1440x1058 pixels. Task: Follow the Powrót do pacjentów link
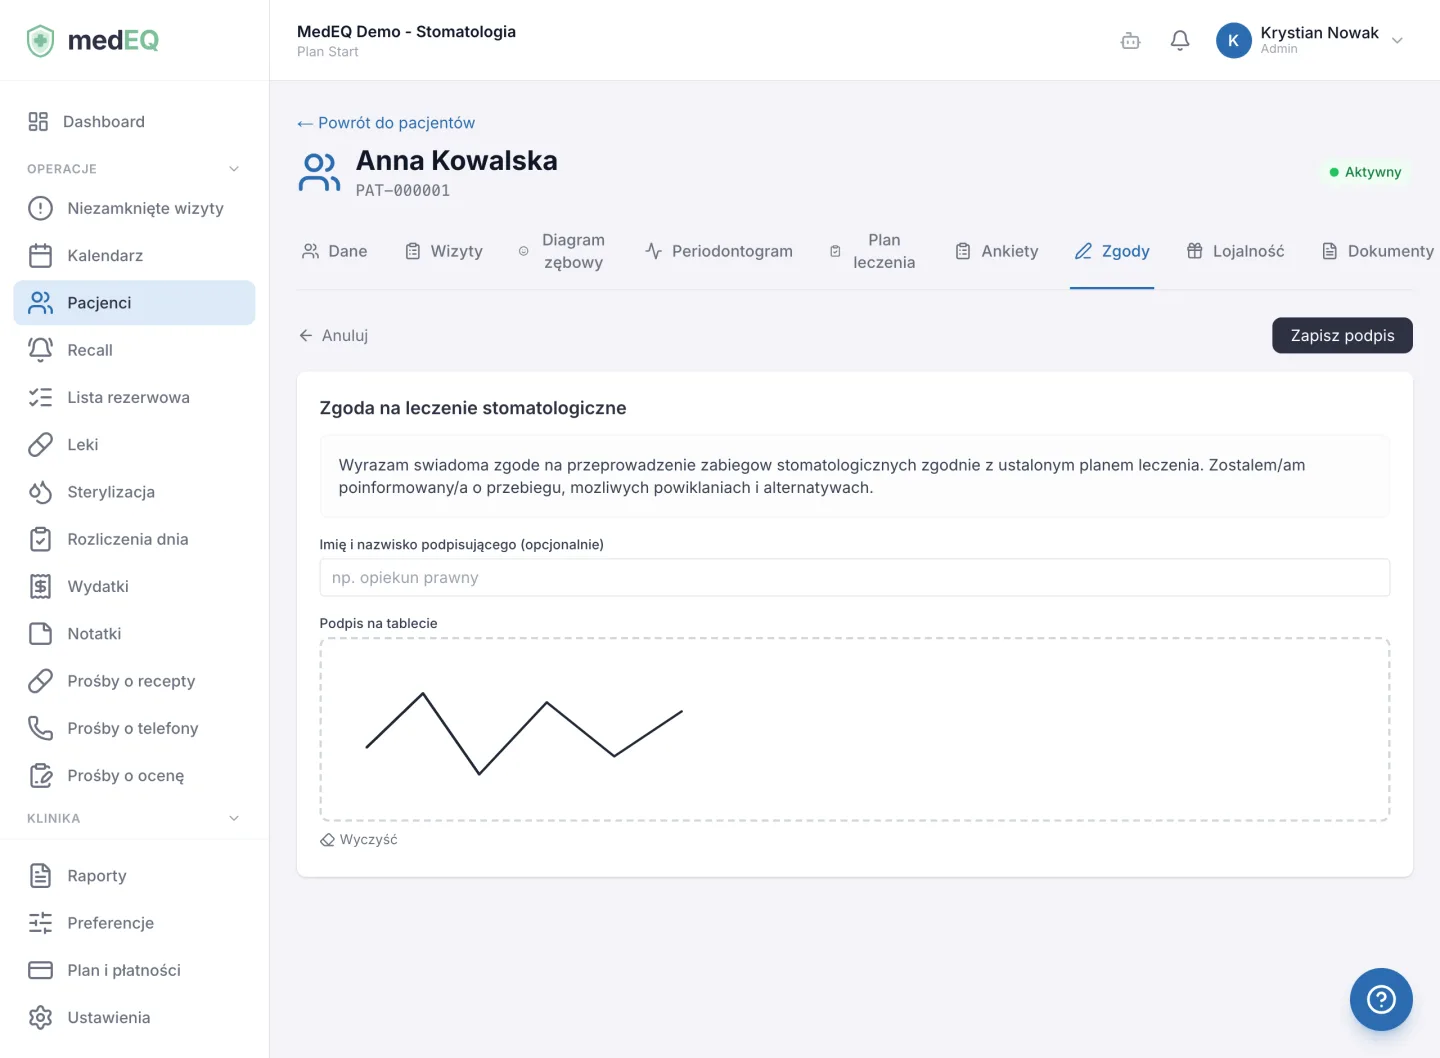coord(386,123)
